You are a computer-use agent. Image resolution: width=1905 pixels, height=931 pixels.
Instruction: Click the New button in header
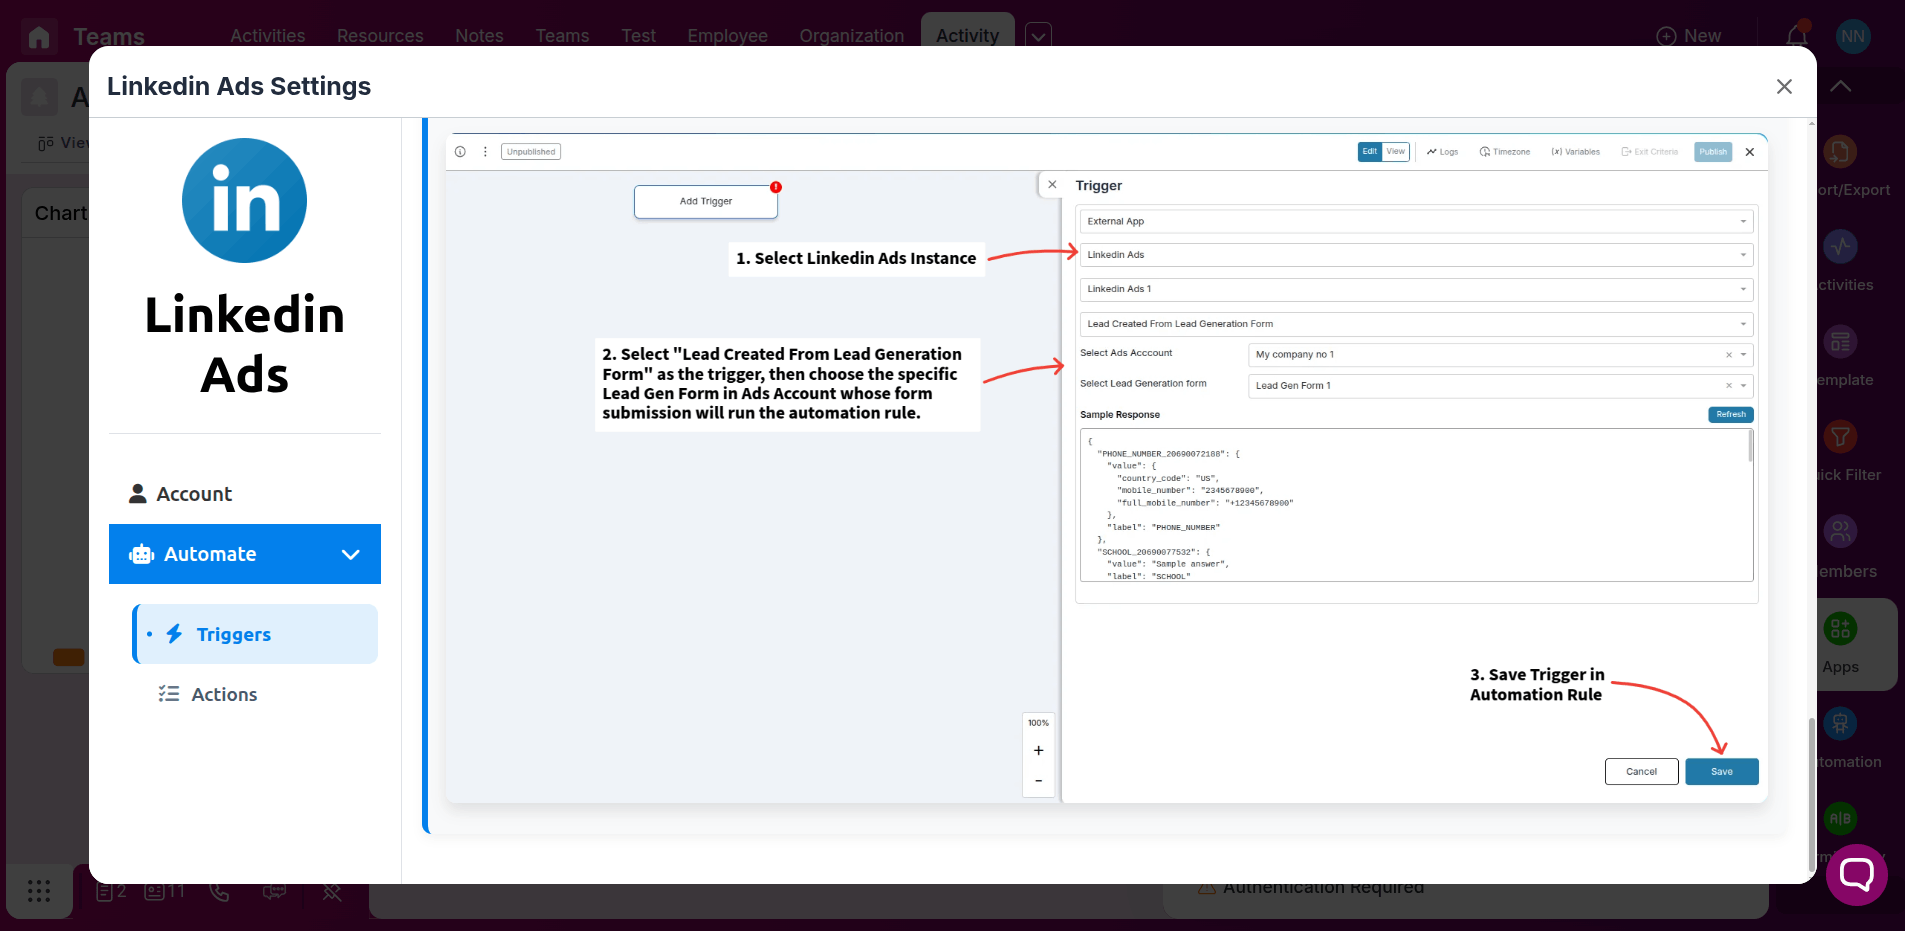coord(1689,36)
